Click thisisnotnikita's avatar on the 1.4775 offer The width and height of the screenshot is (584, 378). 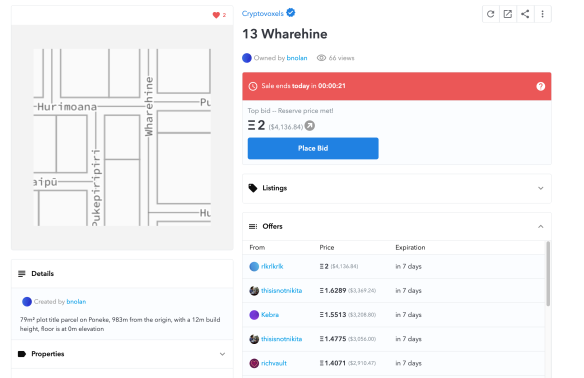click(254, 339)
